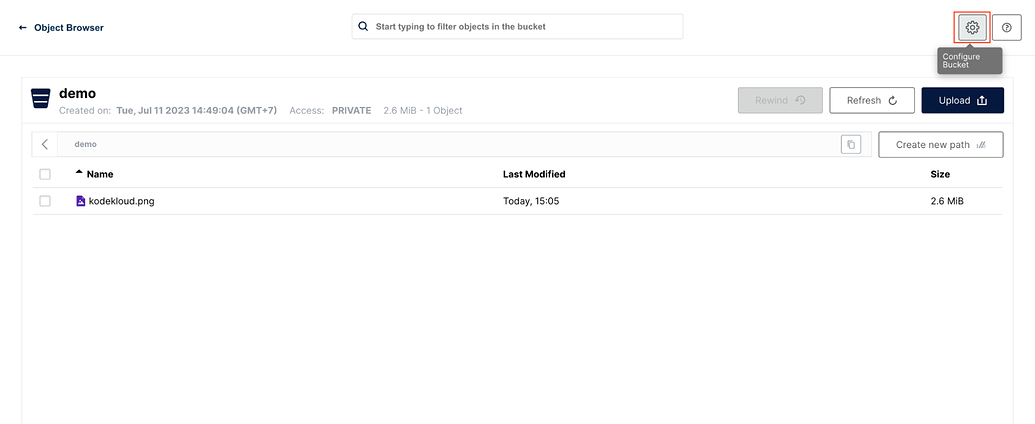Click the magnifier icon in search bar

coord(364,27)
